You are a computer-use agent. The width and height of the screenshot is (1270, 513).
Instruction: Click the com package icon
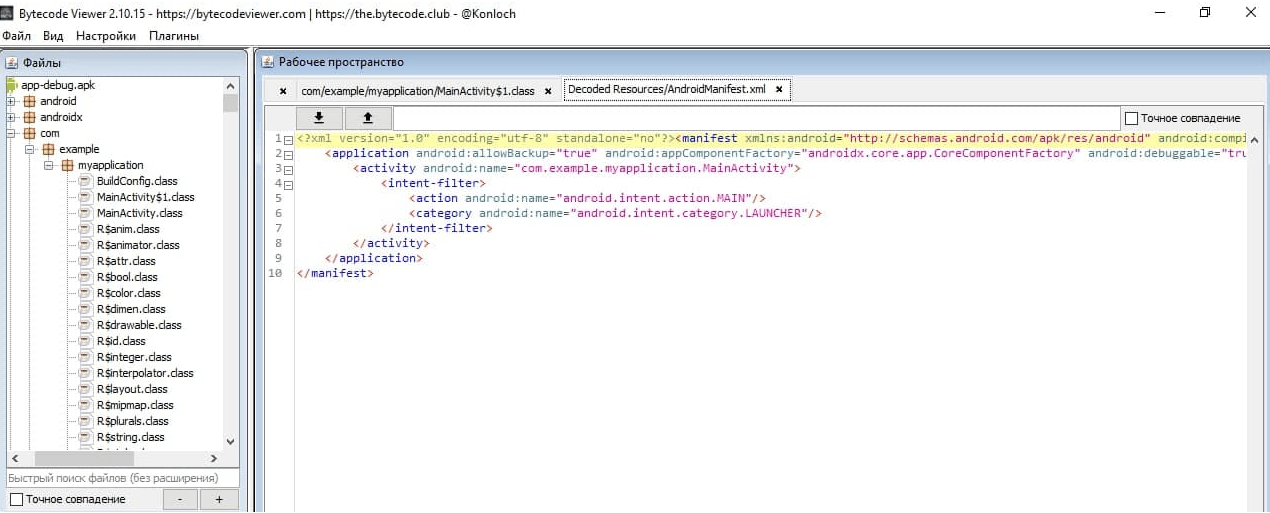coord(29,133)
